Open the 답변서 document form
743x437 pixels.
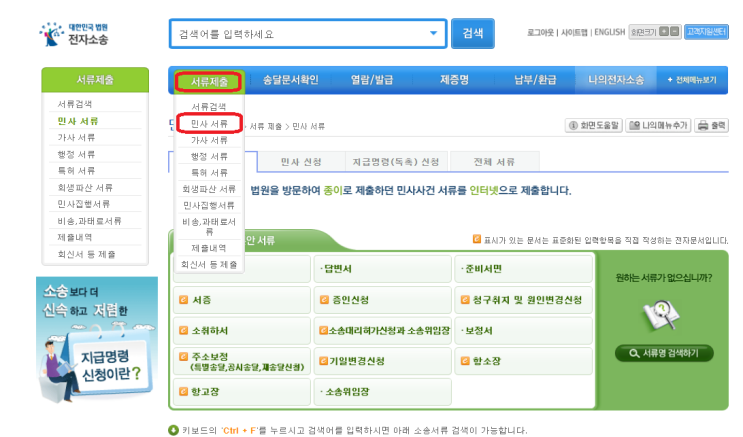[382, 269]
